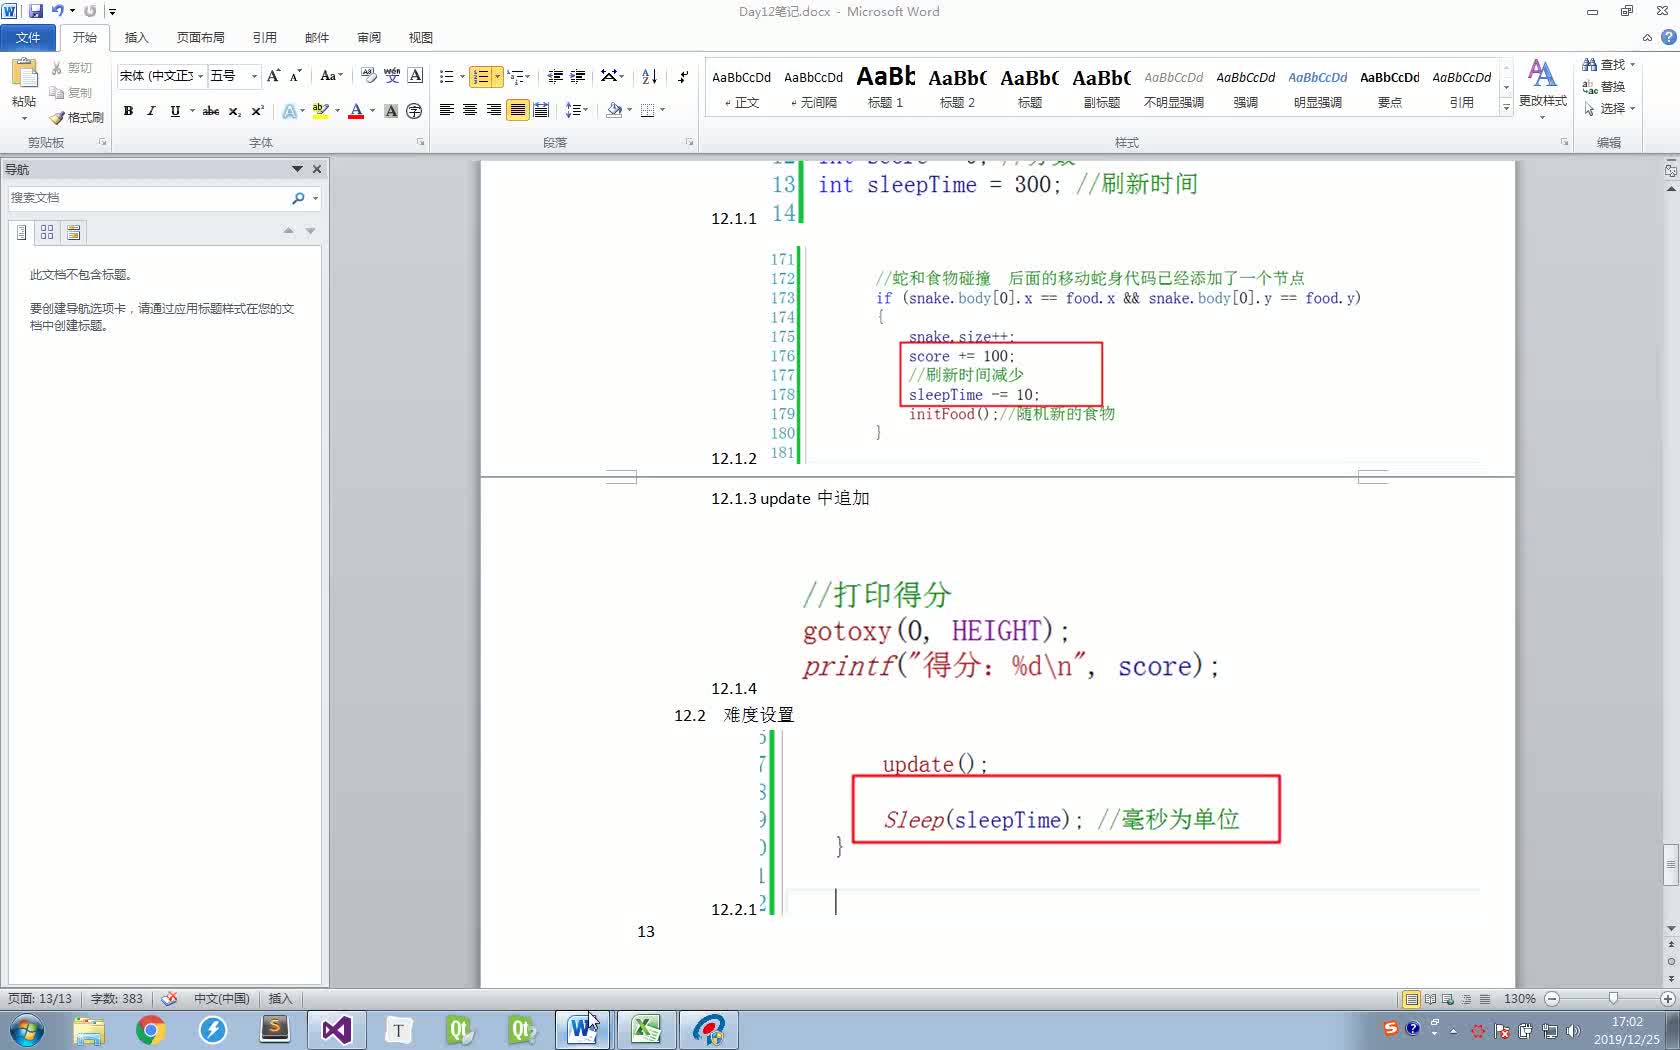Center align the text
Screen dimensions: 1680x1050
pos(469,110)
